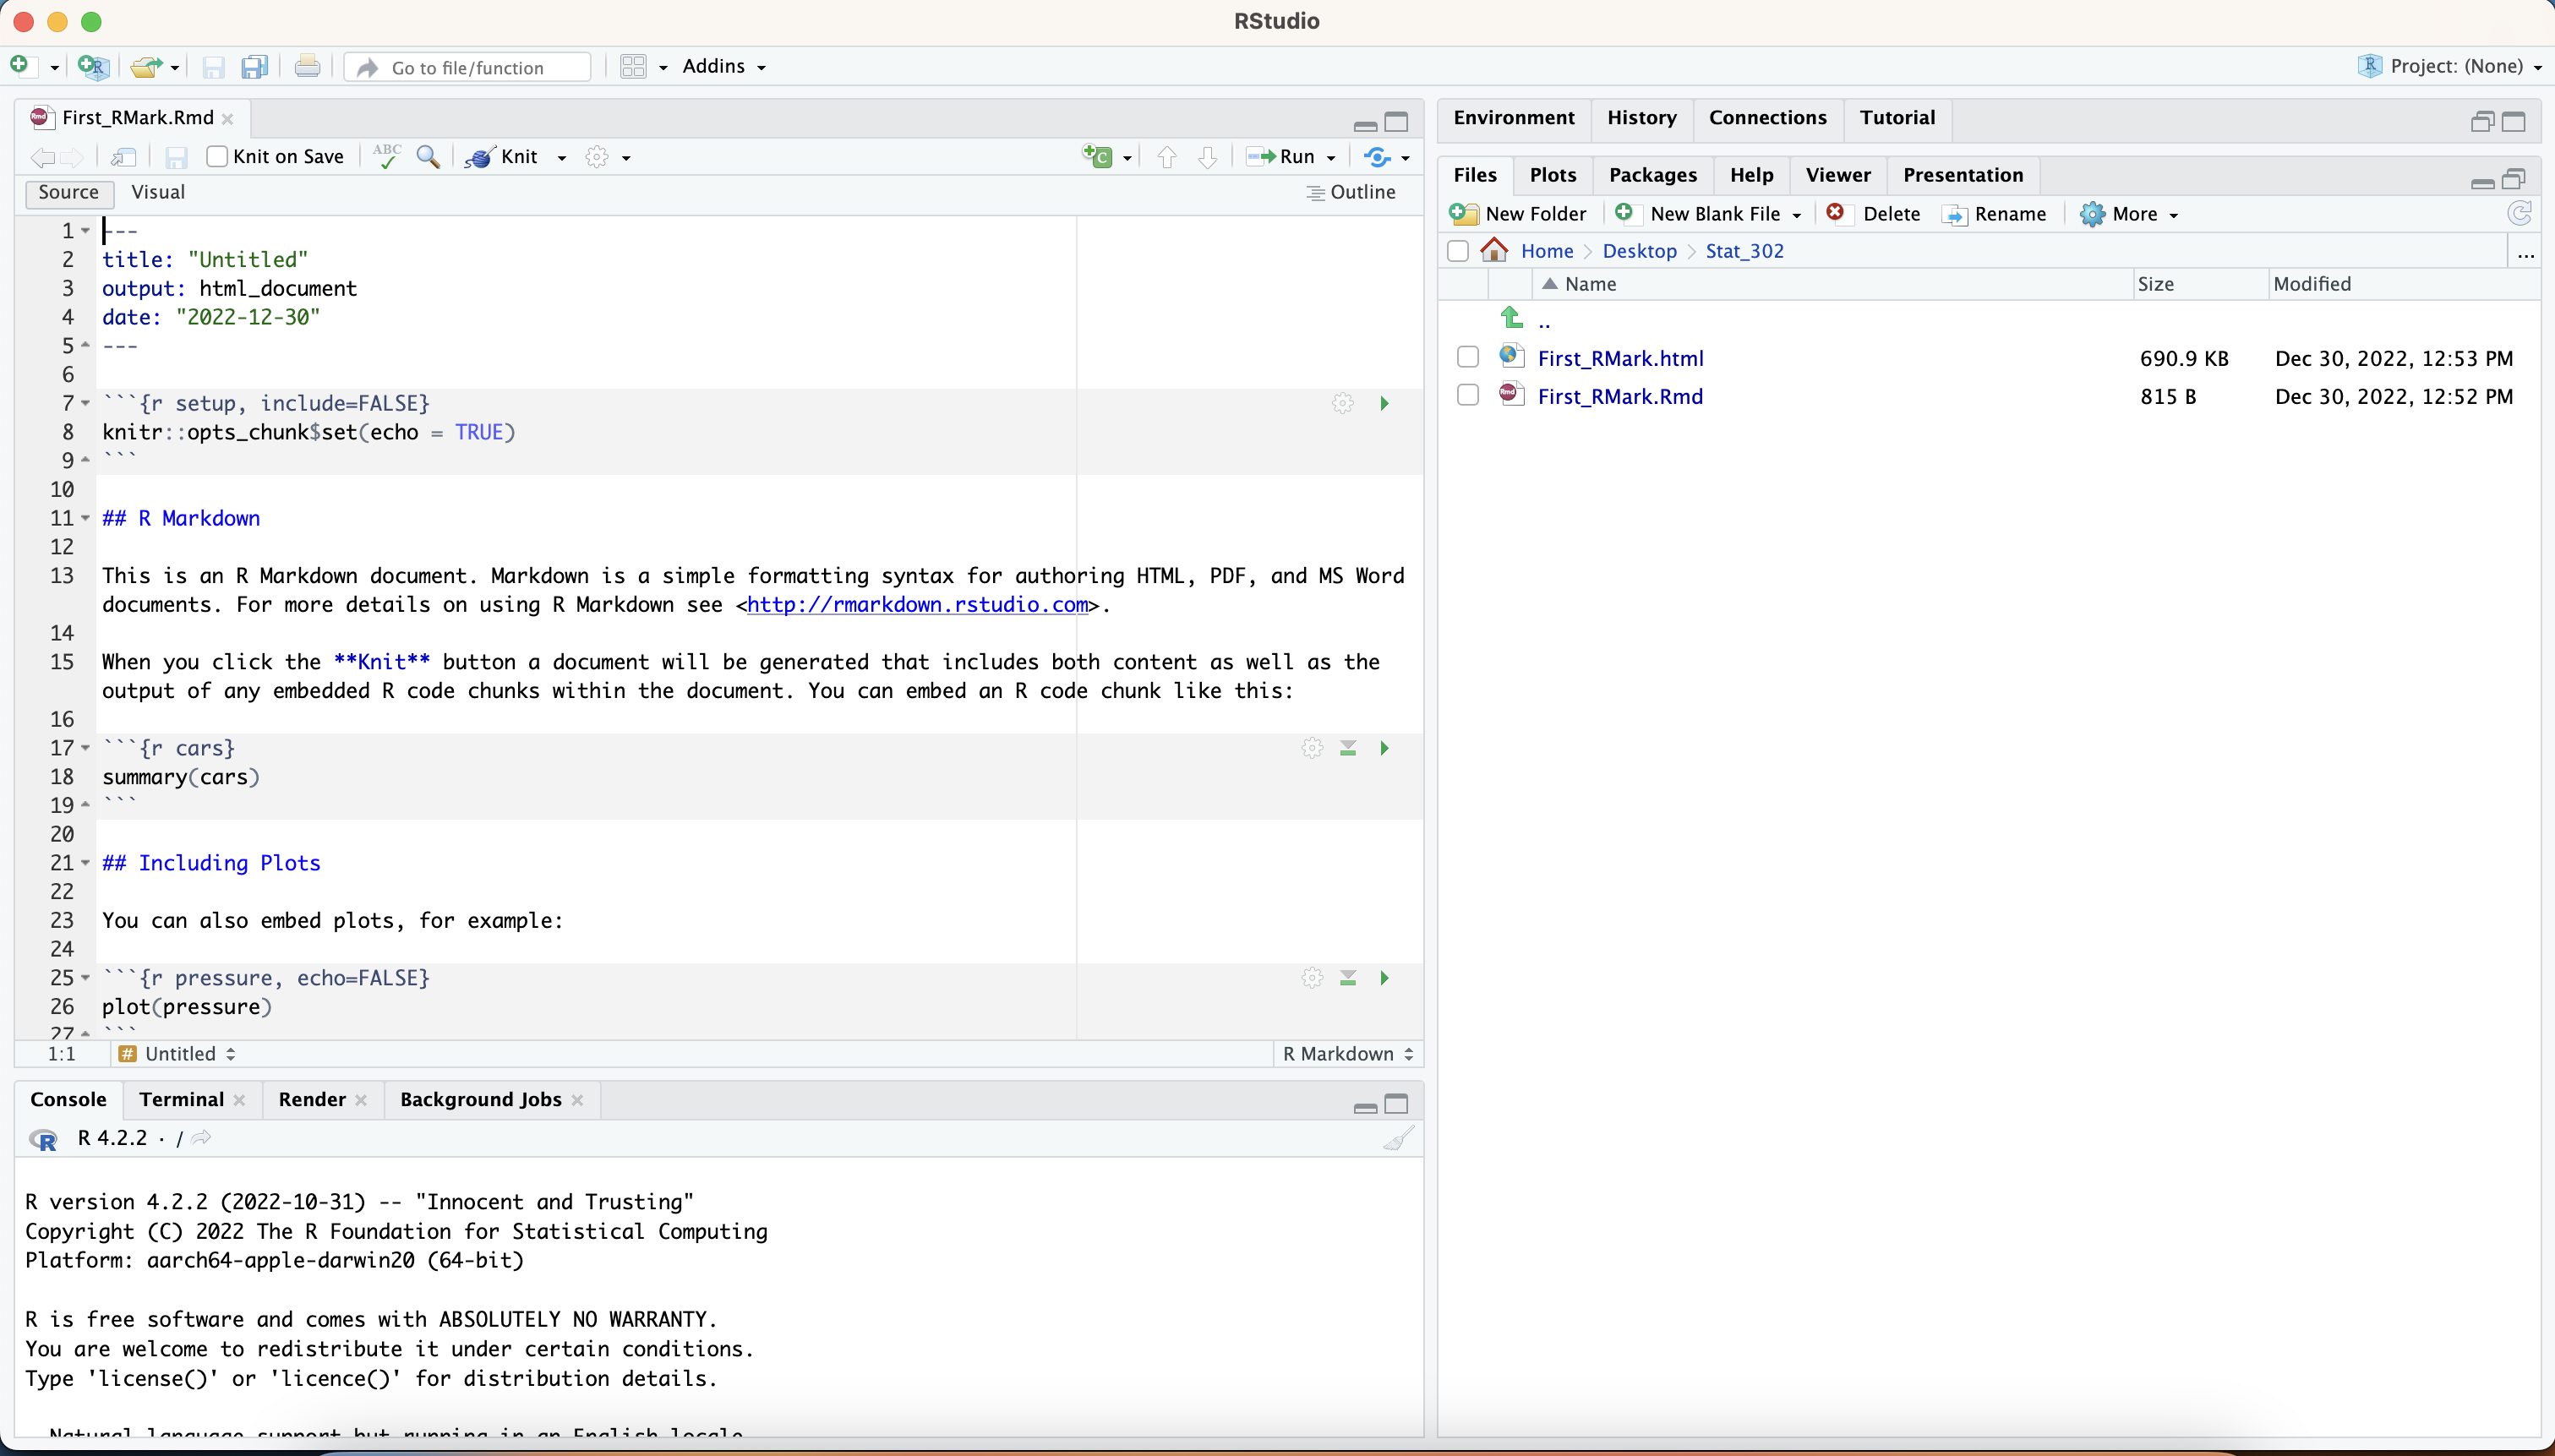Check the First_RMark.html file checkbox

pos(1467,357)
